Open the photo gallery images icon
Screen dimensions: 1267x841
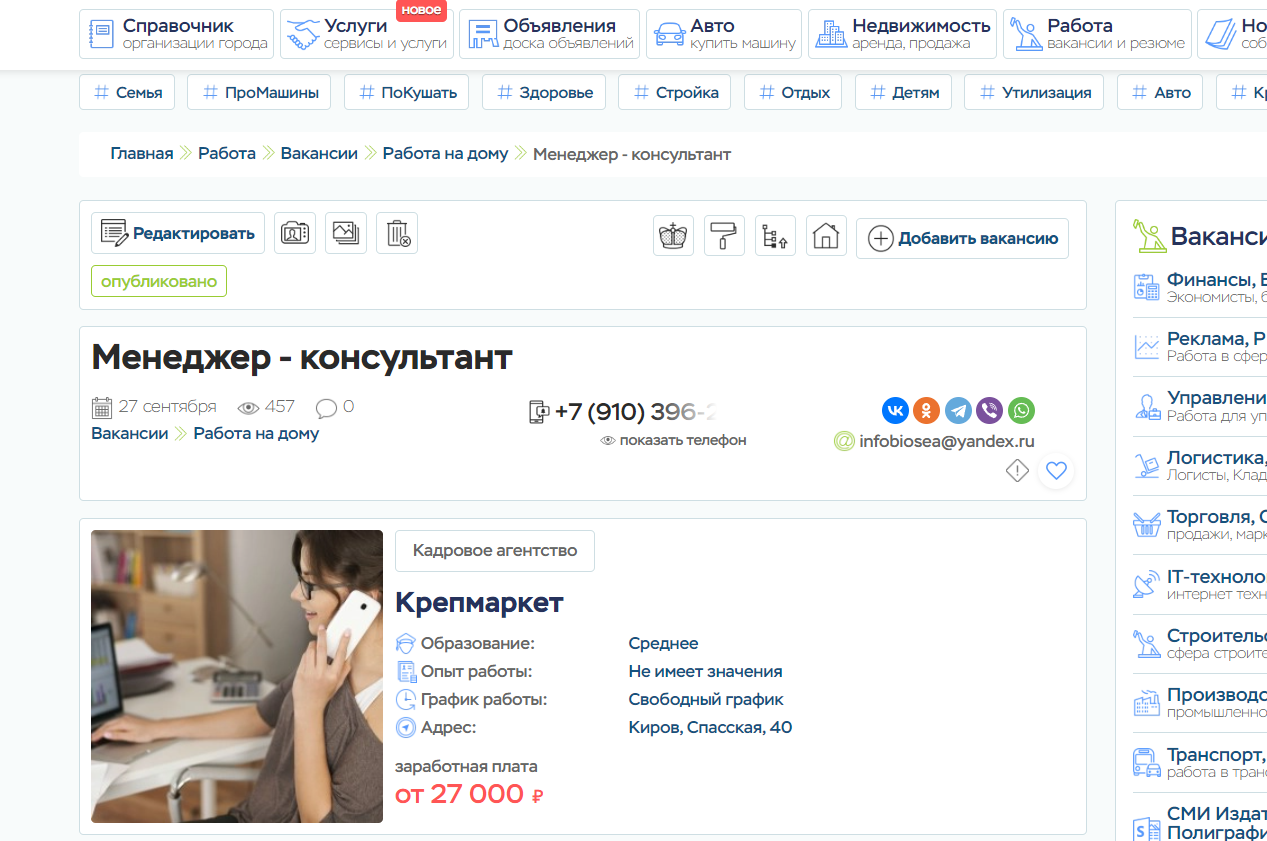[346, 233]
